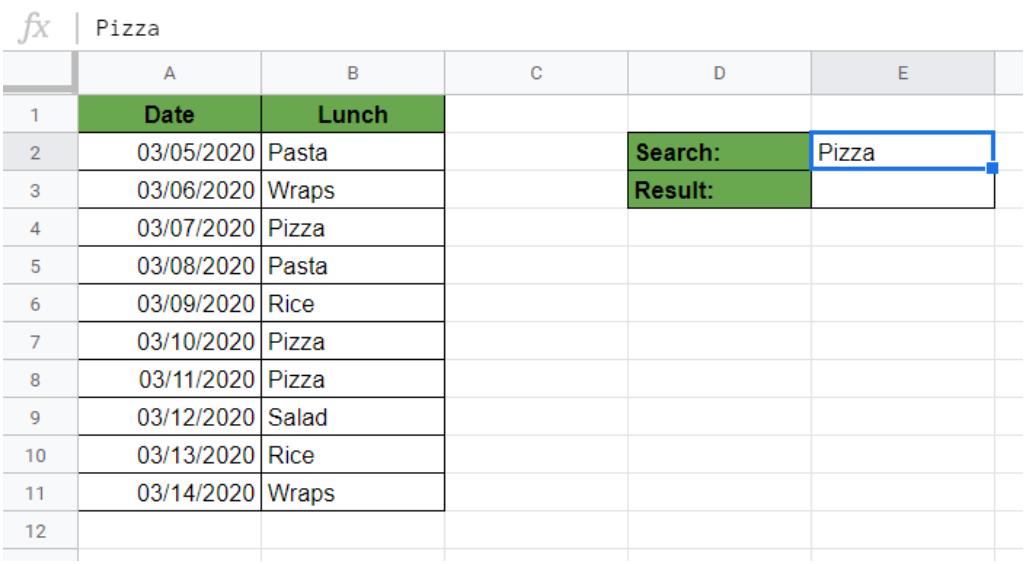Select the search cell containing Pizza
This screenshot has width=1024, height=564.
pyautogui.click(x=903, y=153)
